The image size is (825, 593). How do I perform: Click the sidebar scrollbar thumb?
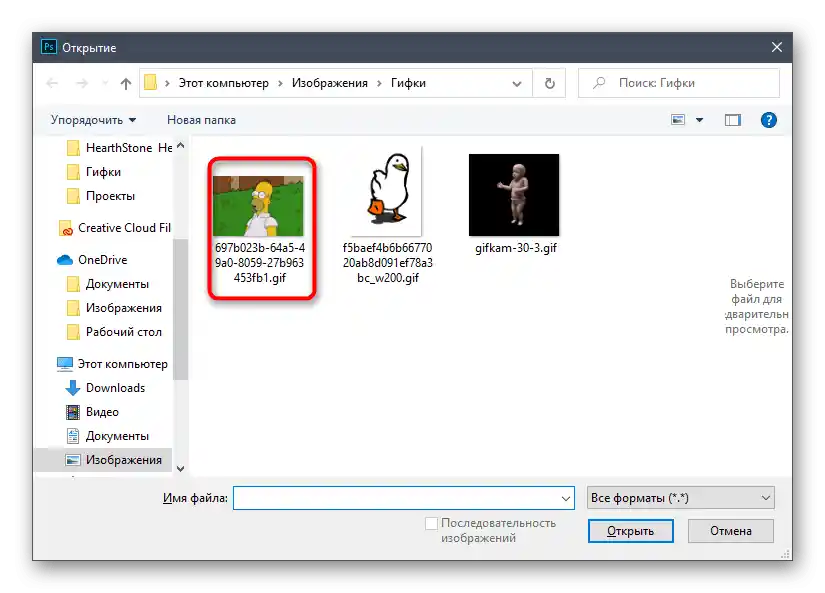(x=180, y=309)
